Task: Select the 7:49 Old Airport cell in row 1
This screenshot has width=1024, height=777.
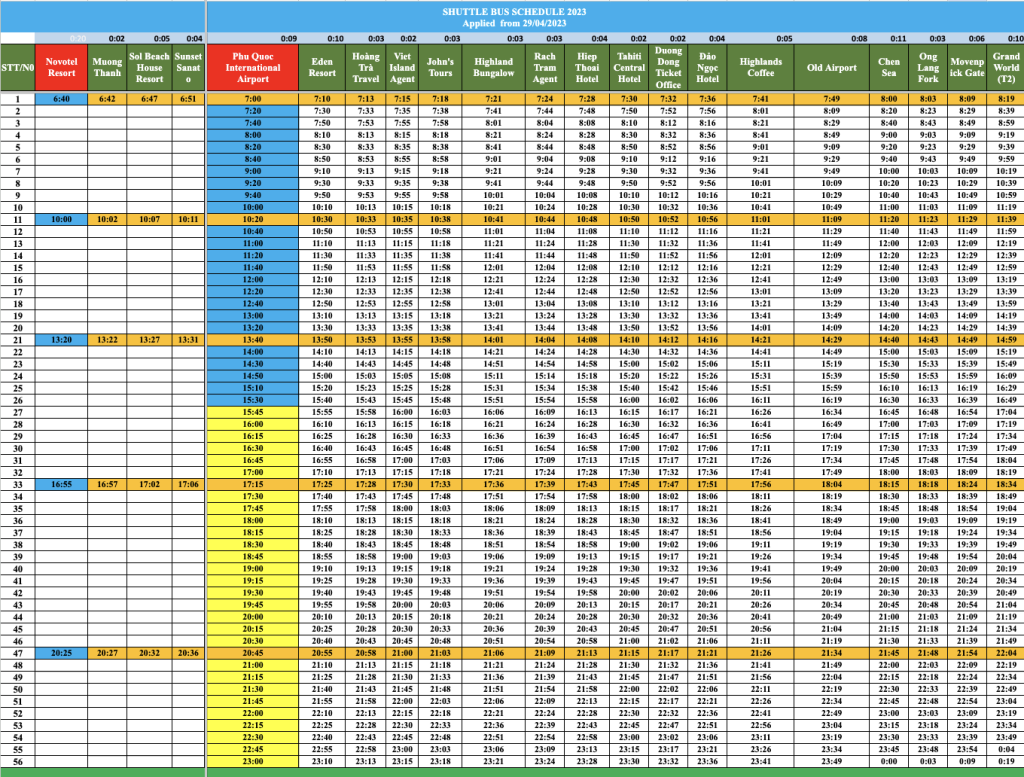Action: [x=831, y=99]
